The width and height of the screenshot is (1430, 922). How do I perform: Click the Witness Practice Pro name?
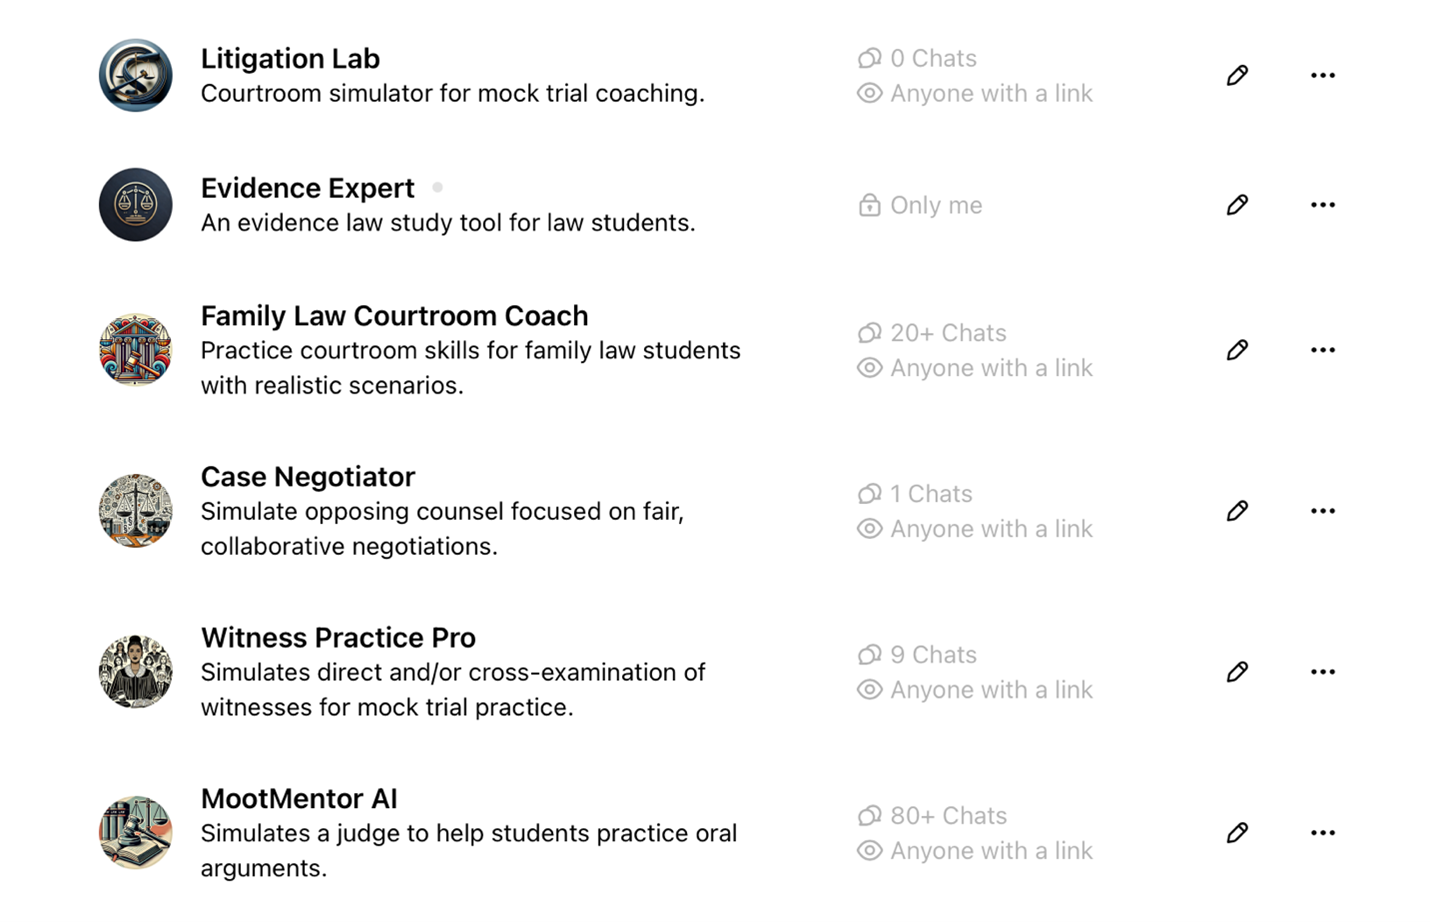pos(338,638)
